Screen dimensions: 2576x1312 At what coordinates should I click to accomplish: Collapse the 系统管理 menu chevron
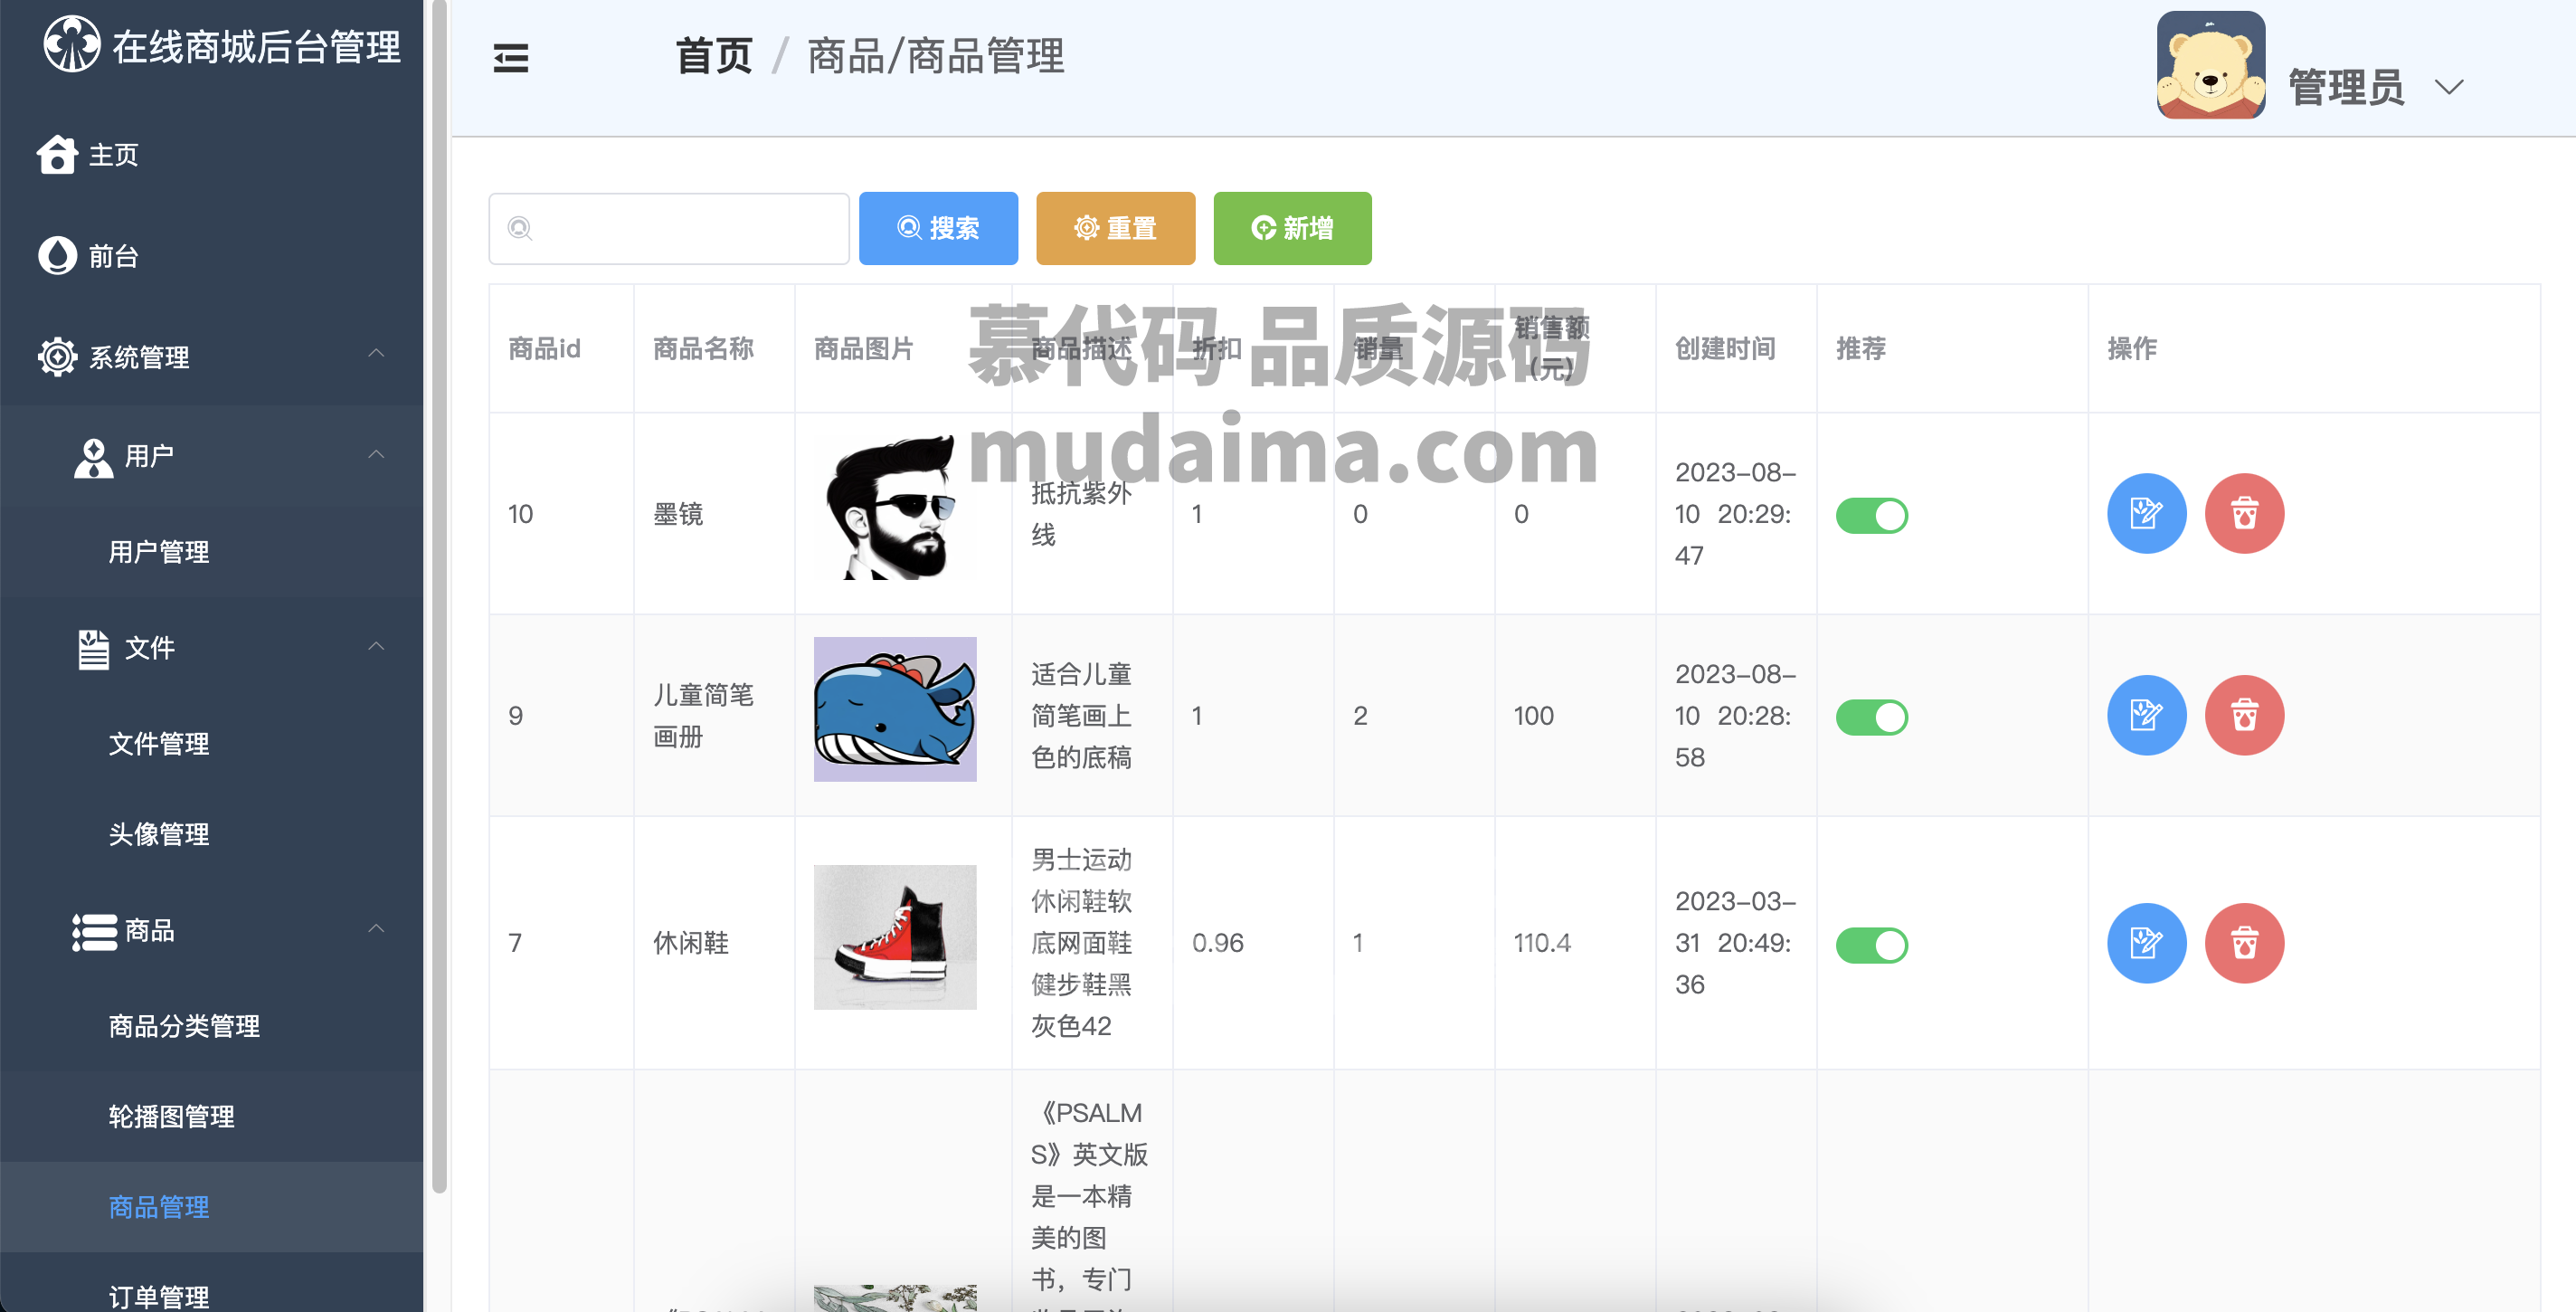coord(376,353)
